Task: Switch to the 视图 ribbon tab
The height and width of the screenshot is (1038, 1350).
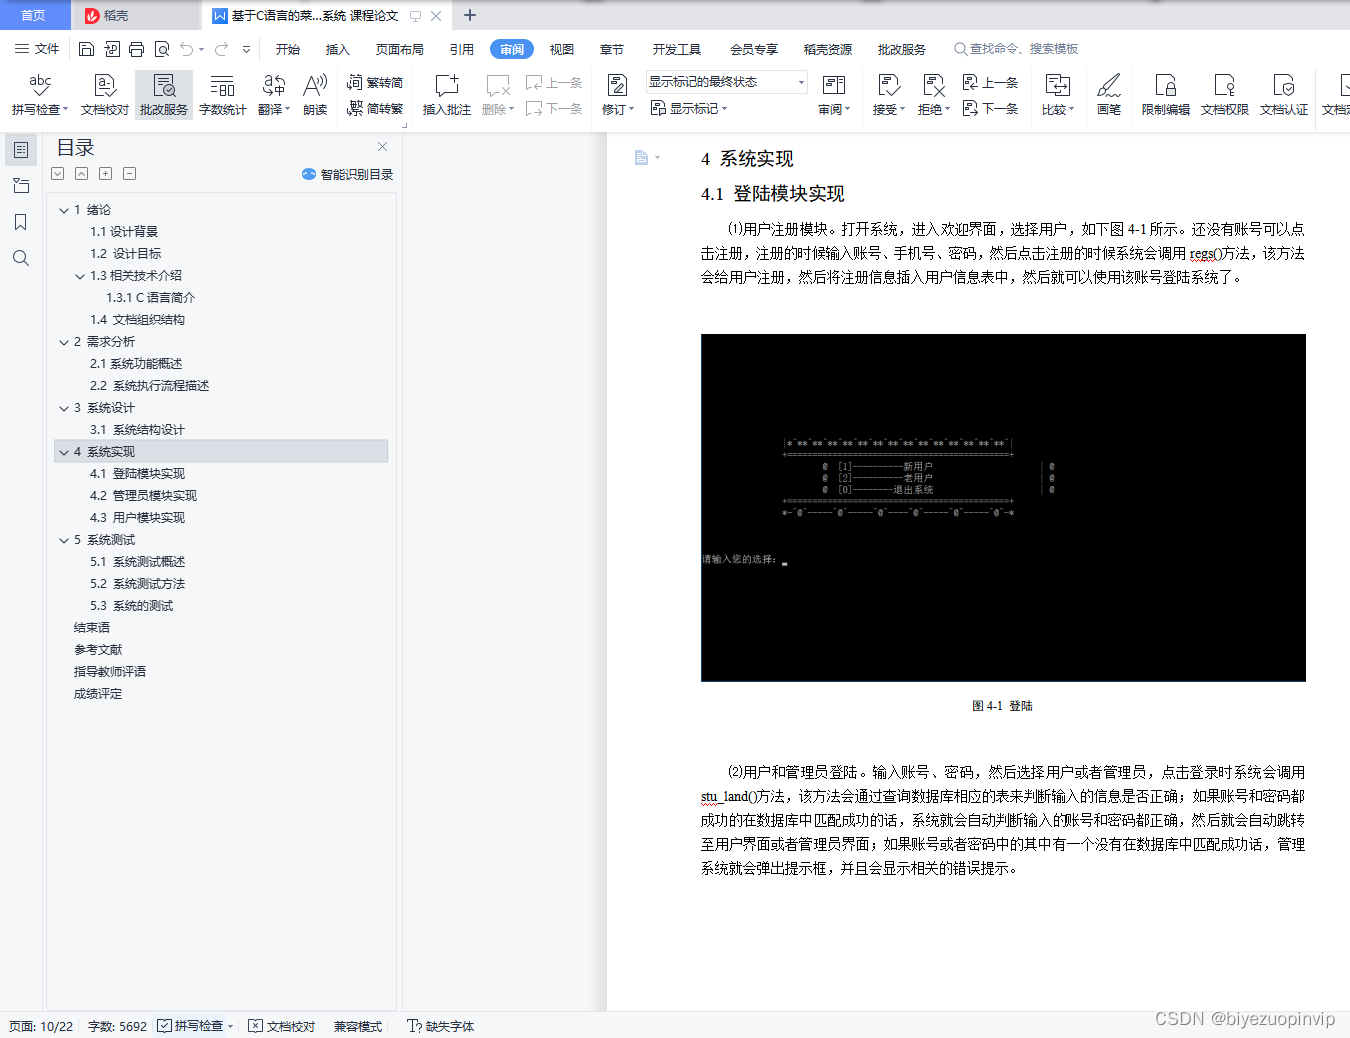Action: click(x=561, y=48)
